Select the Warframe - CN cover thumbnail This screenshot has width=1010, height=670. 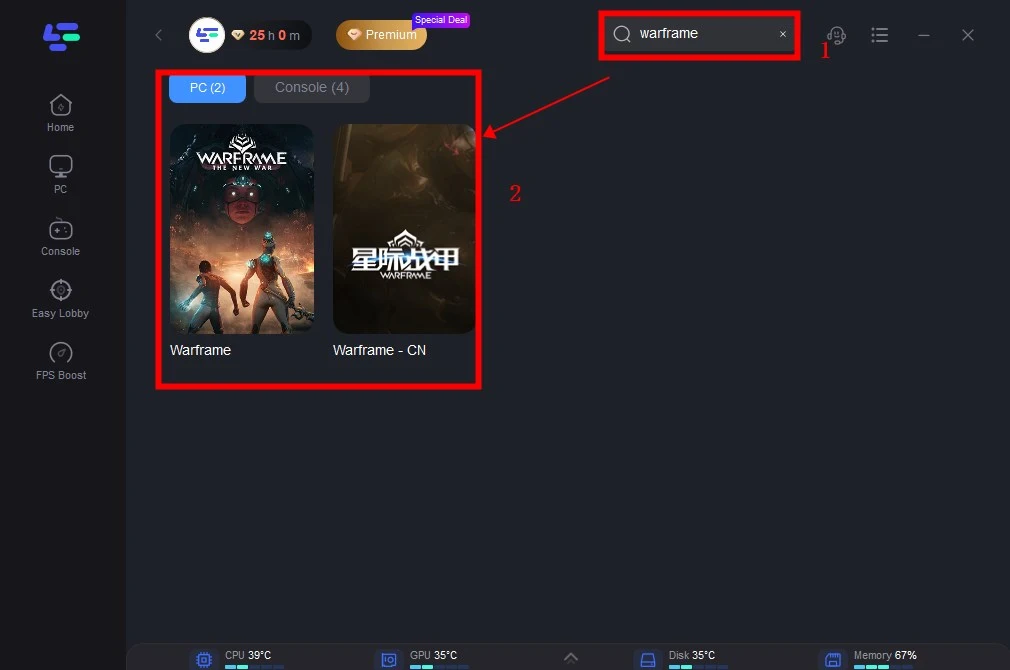pyautogui.click(x=404, y=229)
